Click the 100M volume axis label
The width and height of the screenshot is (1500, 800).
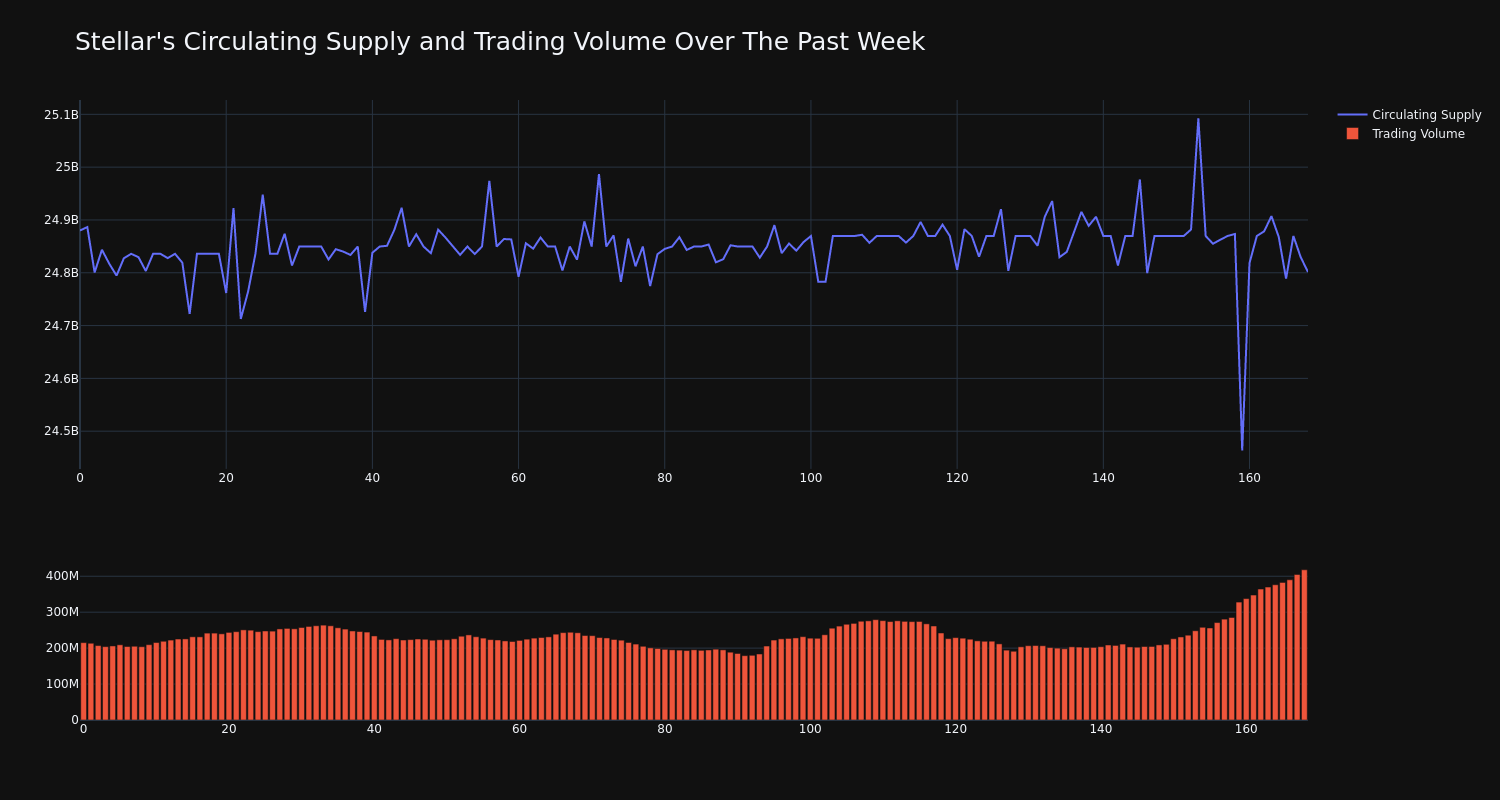coord(62,684)
